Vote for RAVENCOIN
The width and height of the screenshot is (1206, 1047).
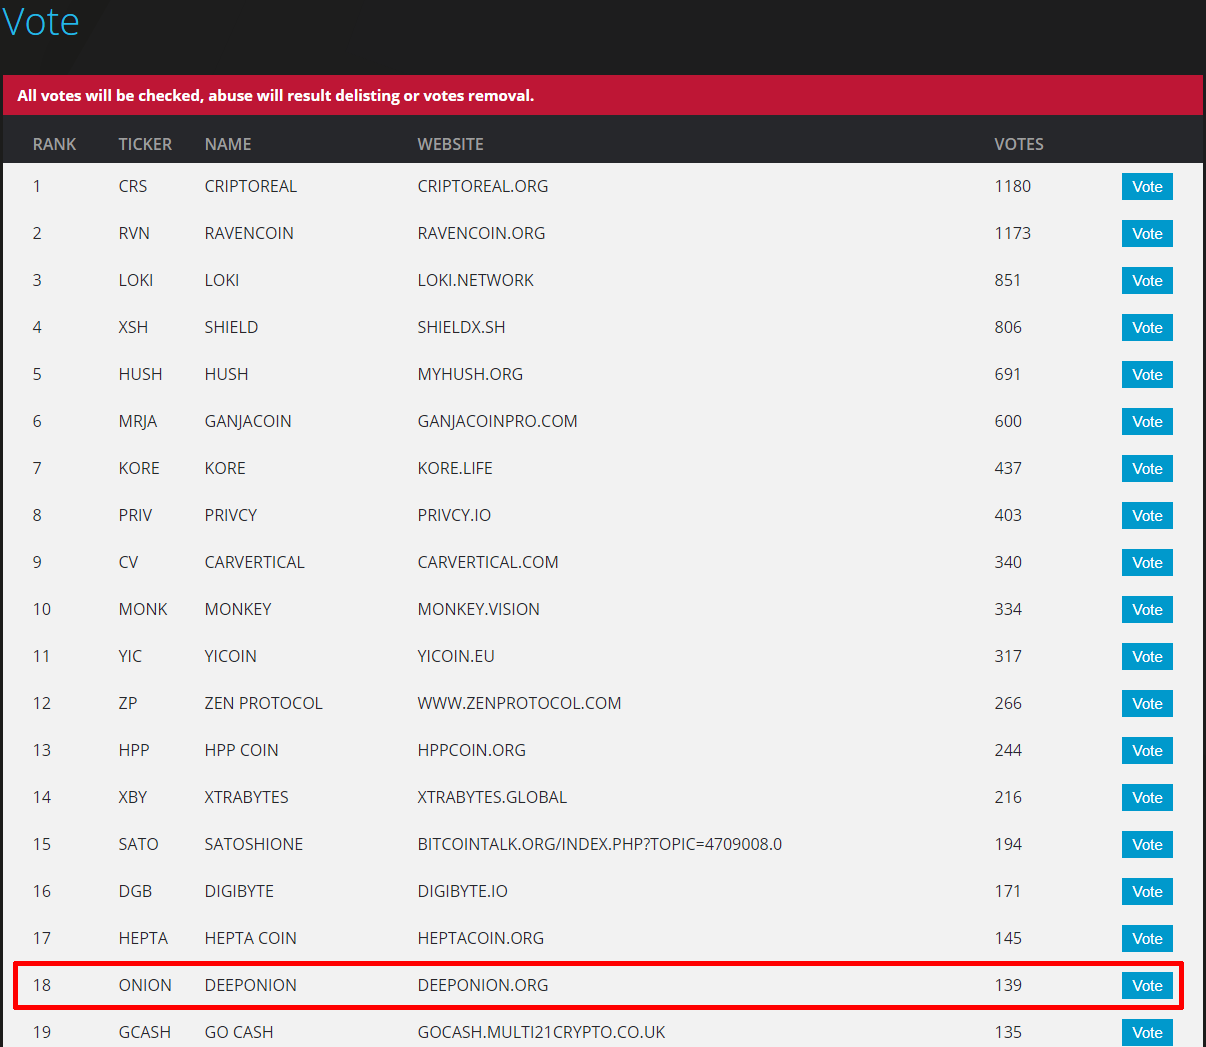click(1147, 234)
